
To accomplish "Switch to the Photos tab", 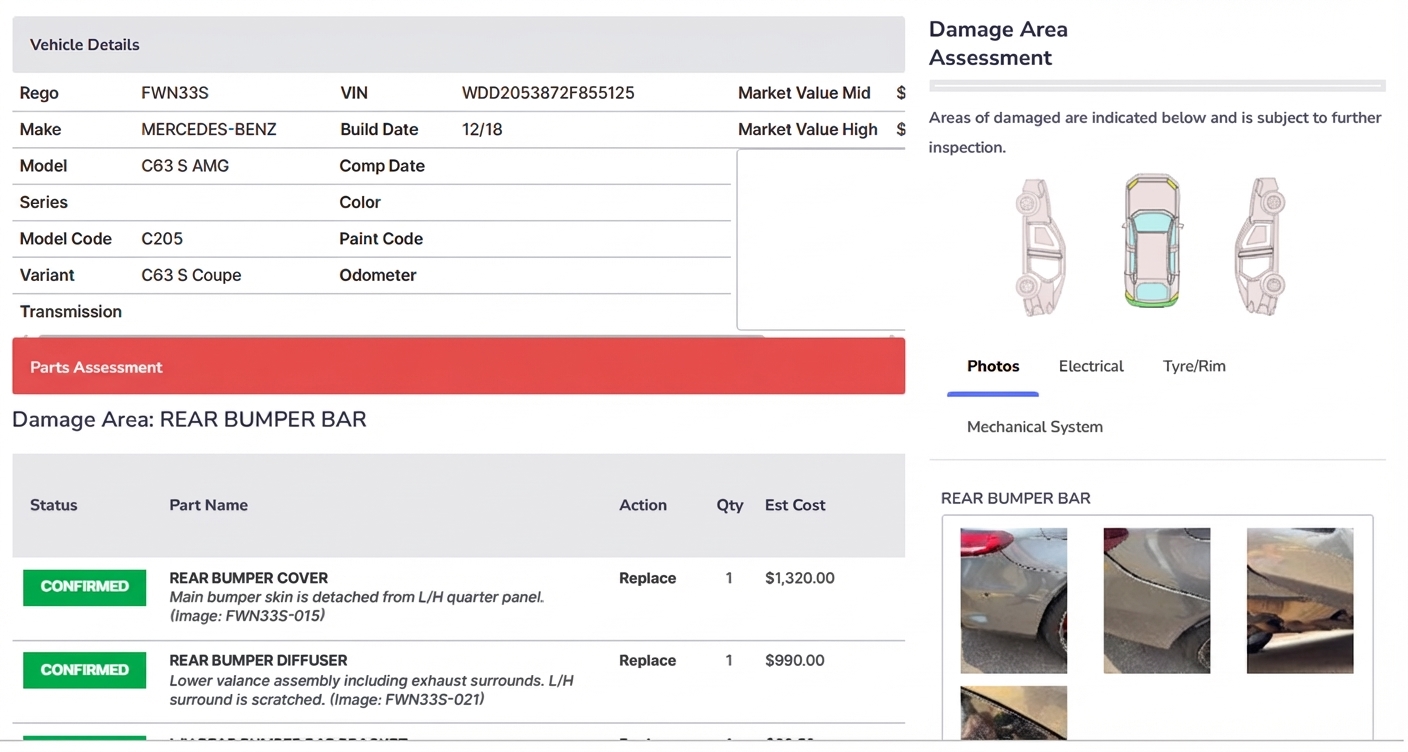I will click(992, 366).
